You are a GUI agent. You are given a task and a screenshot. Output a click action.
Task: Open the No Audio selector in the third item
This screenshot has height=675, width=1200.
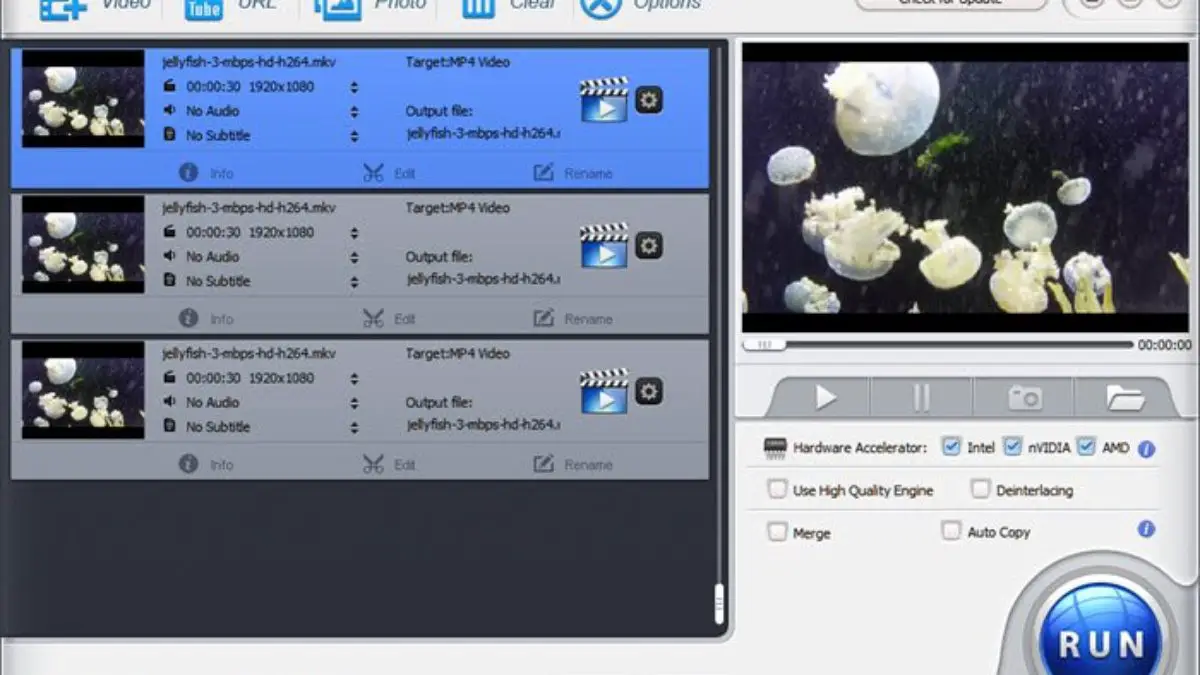pos(354,403)
